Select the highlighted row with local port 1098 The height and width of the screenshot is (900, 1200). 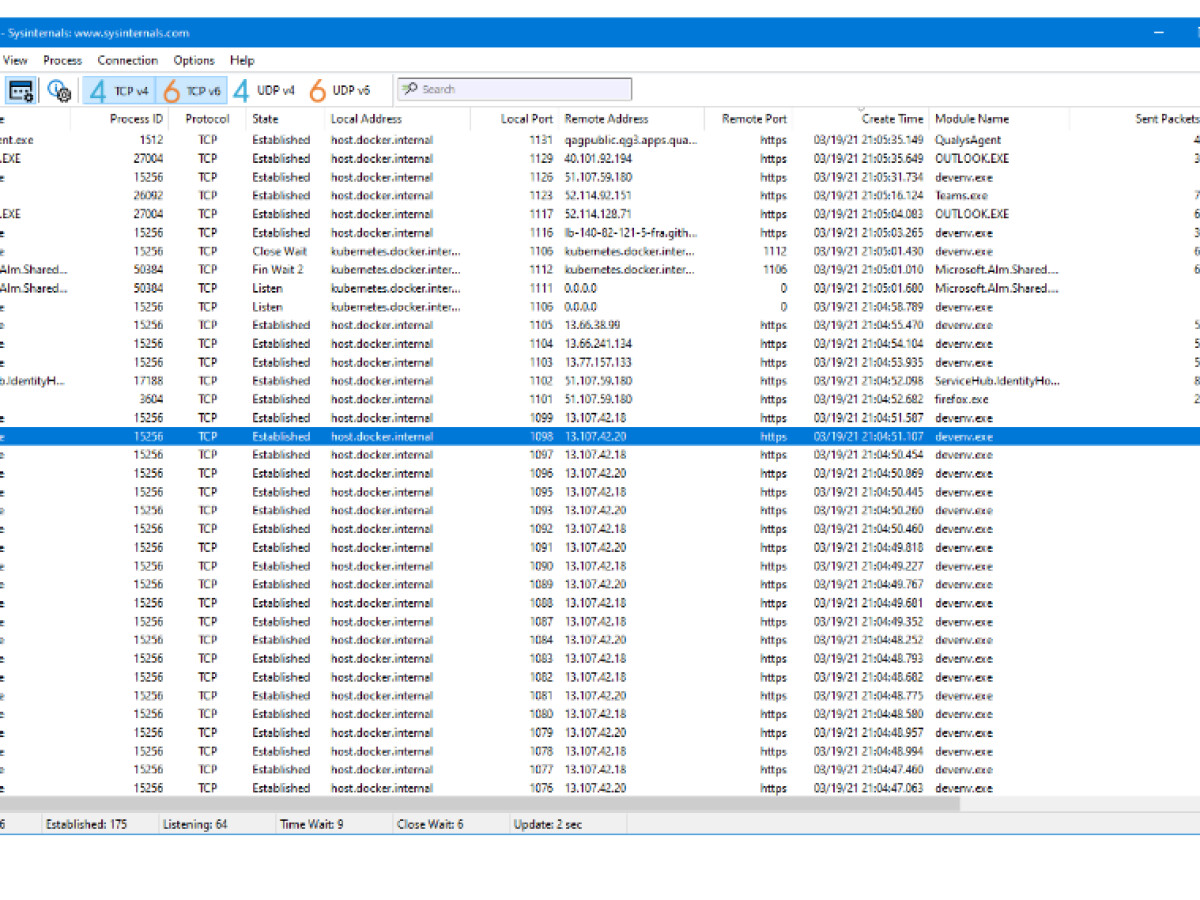pyautogui.click(x=600, y=436)
